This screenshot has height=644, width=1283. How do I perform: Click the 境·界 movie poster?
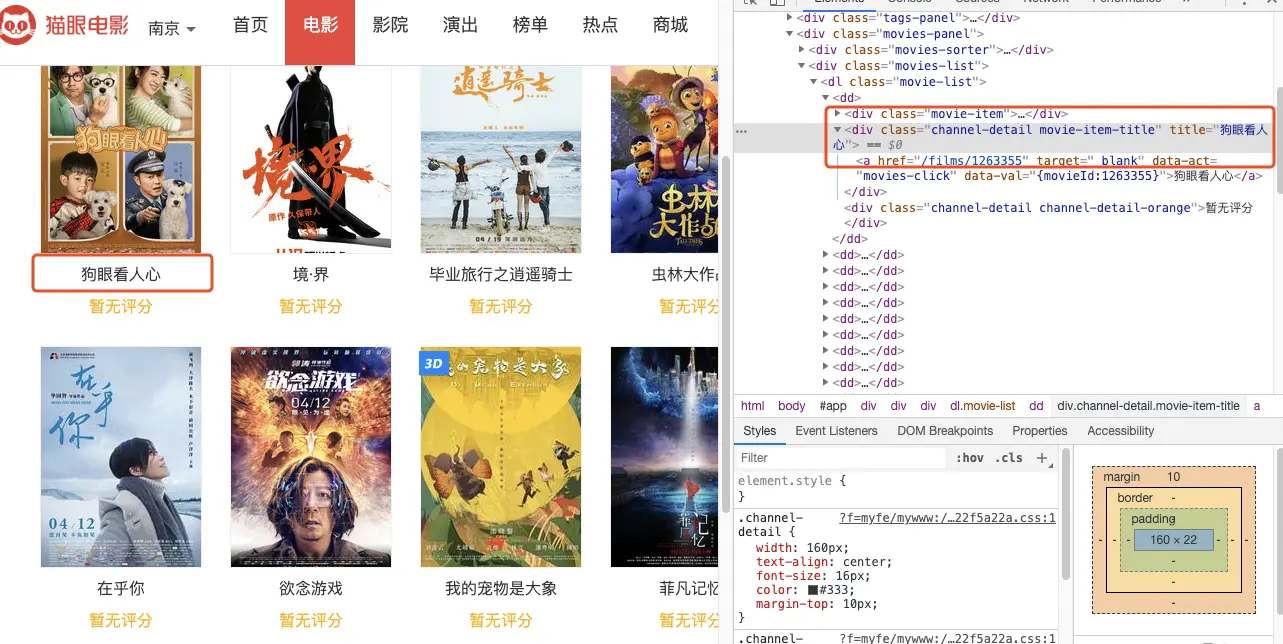coord(311,159)
